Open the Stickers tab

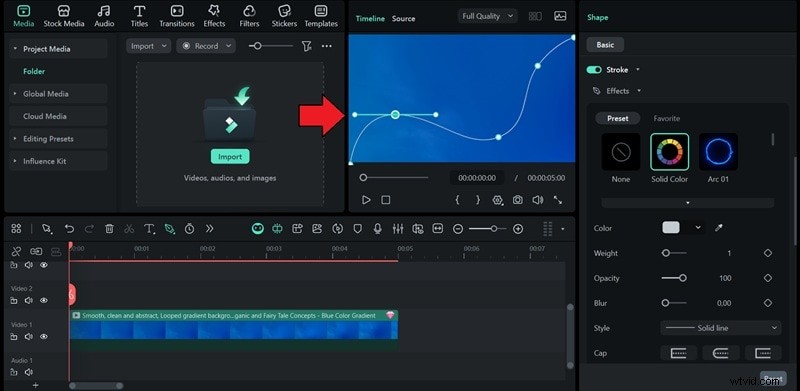pos(284,16)
